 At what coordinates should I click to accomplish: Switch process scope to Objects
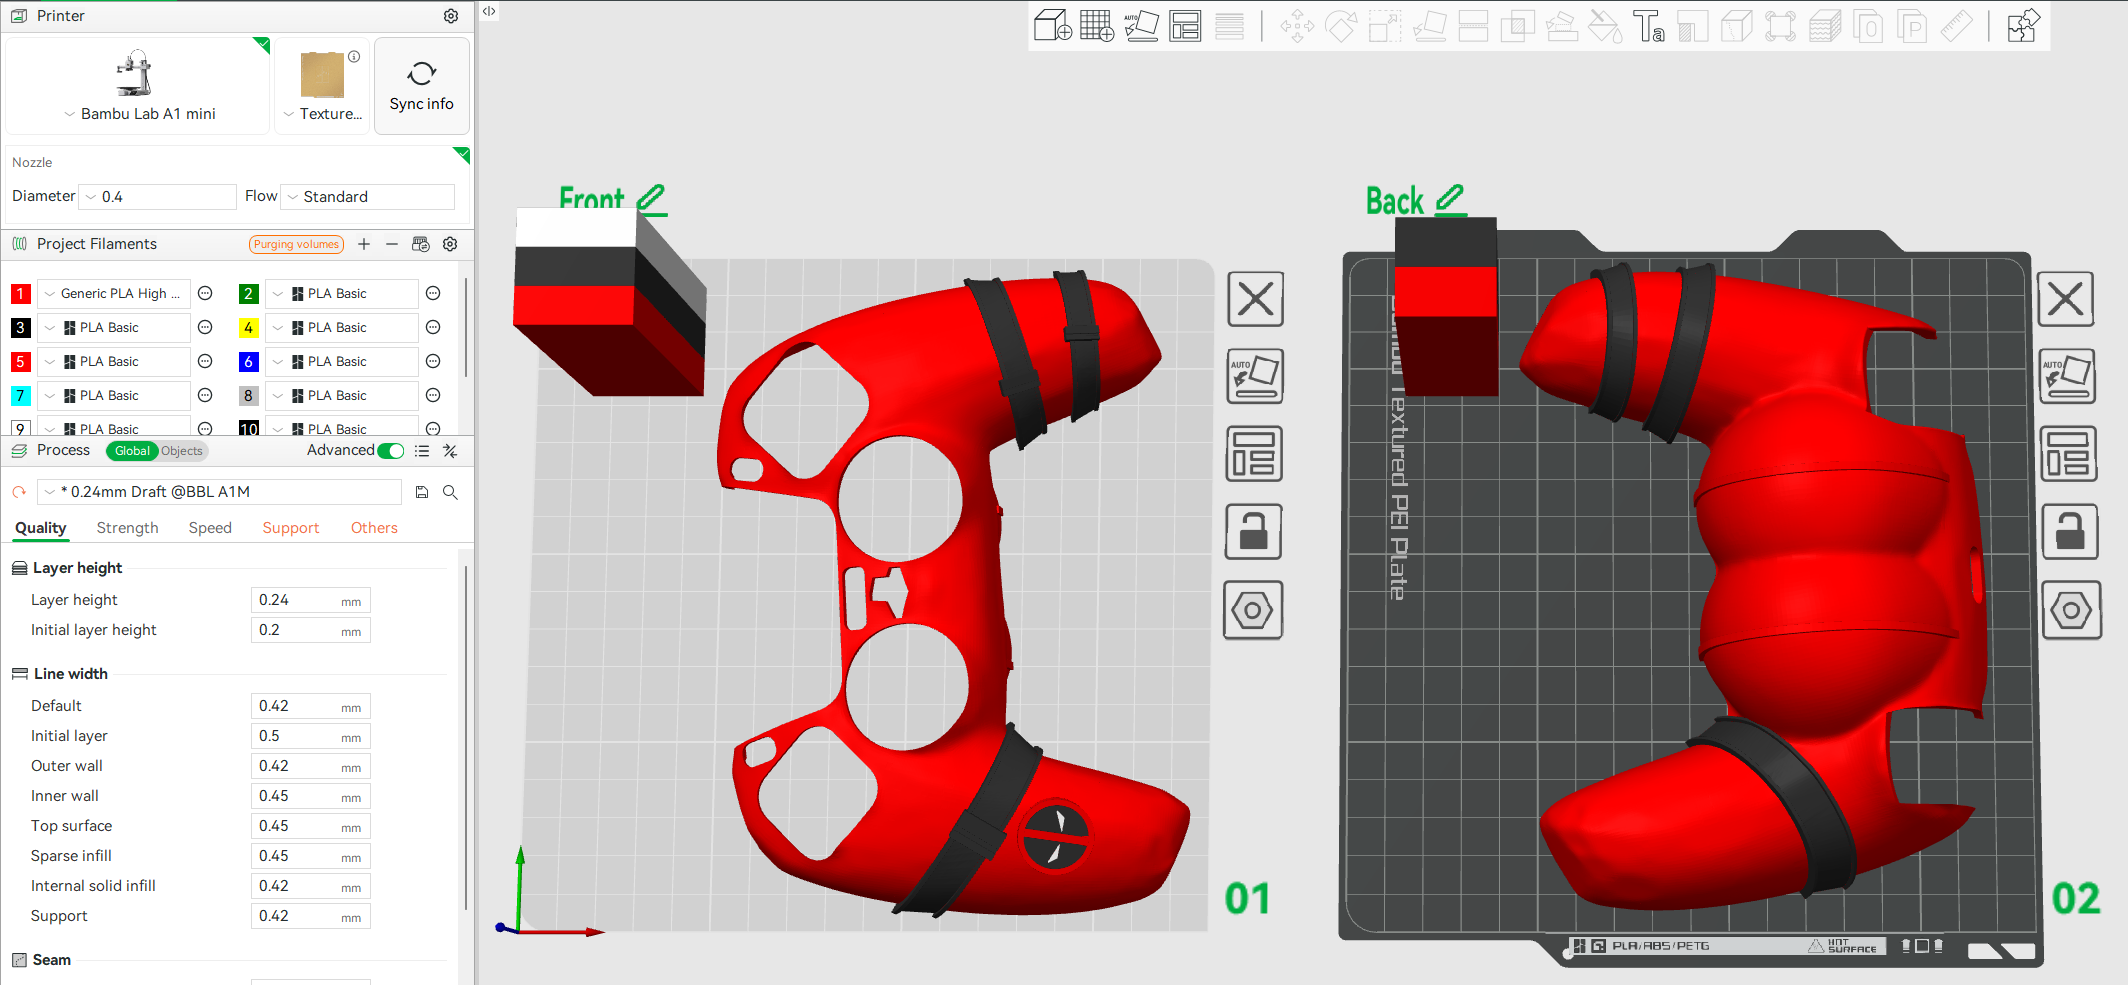point(182,451)
